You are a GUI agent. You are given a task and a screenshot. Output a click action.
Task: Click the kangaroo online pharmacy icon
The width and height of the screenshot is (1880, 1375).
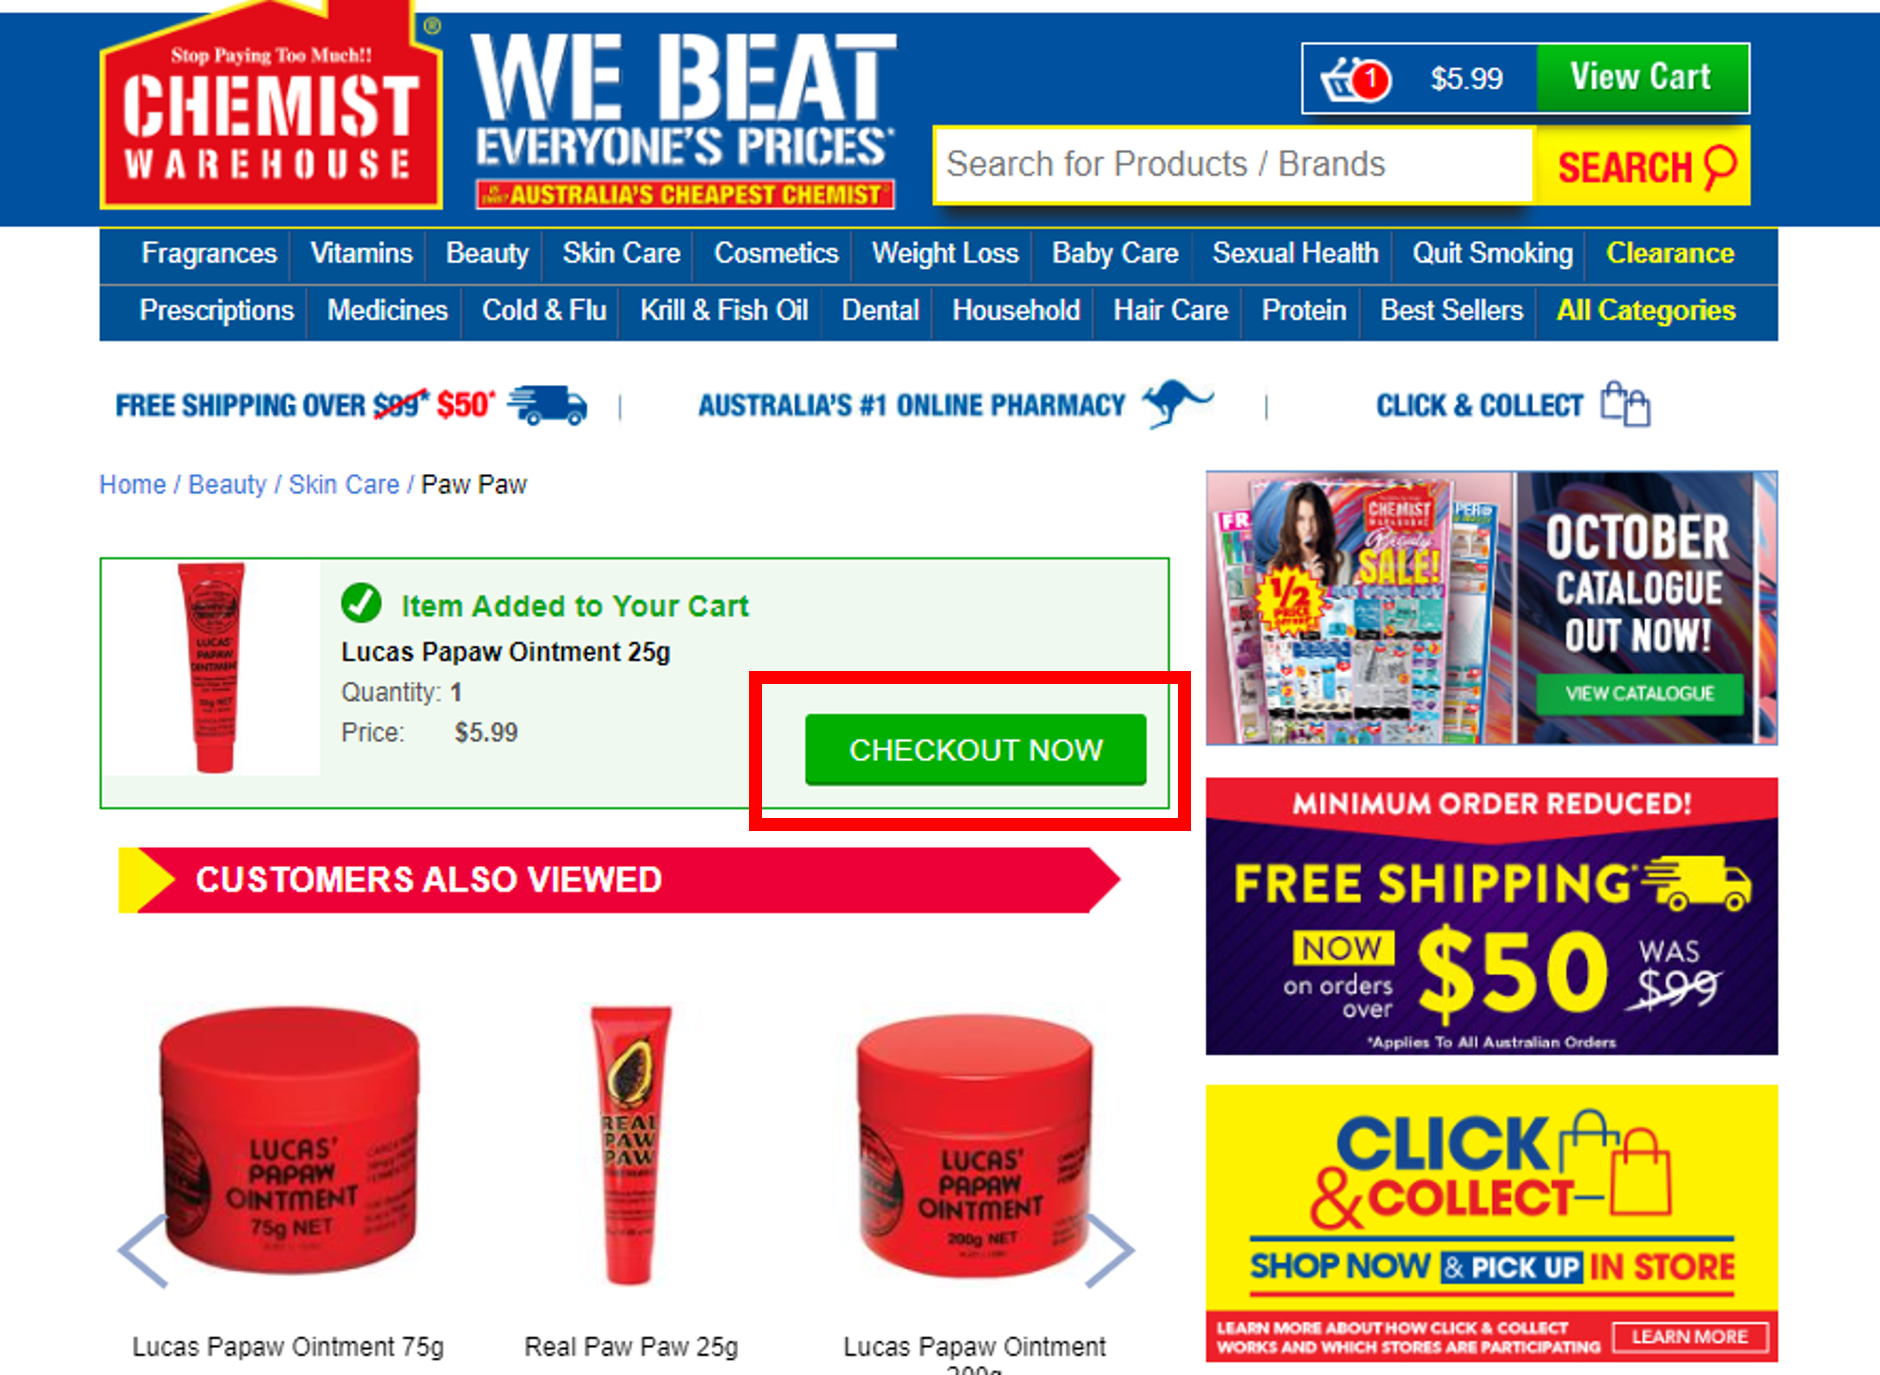1177,403
